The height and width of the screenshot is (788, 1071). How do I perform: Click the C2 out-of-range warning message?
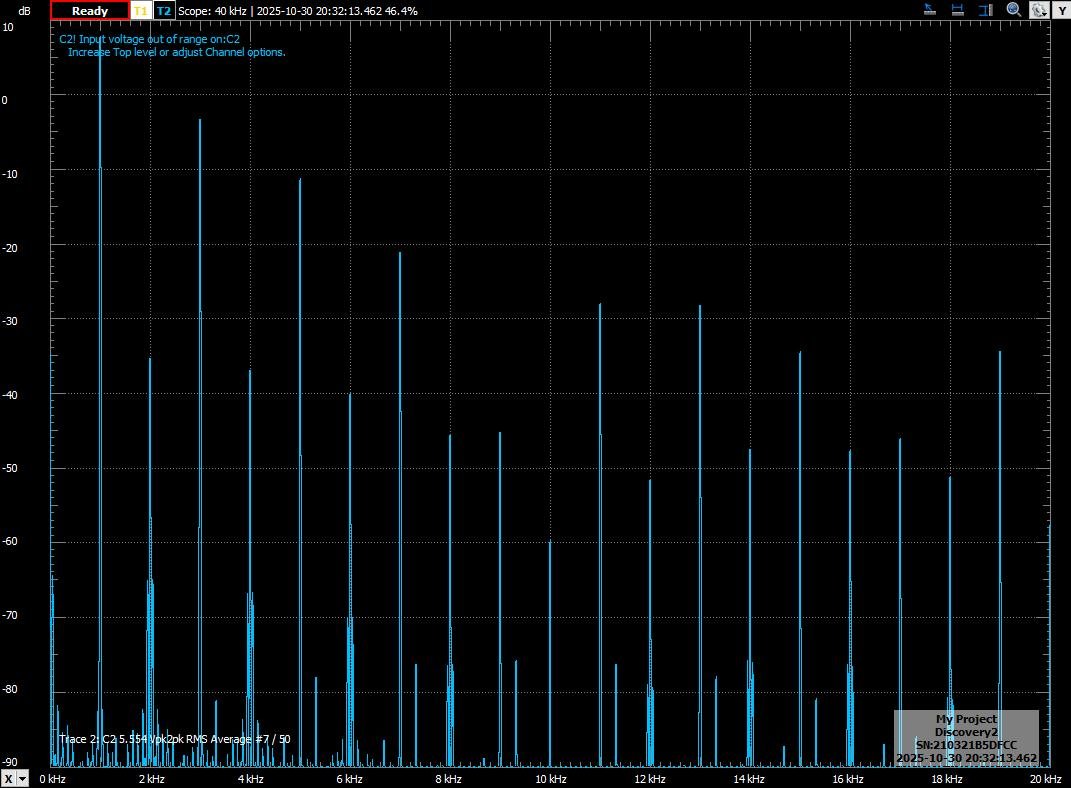click(172, 45)
